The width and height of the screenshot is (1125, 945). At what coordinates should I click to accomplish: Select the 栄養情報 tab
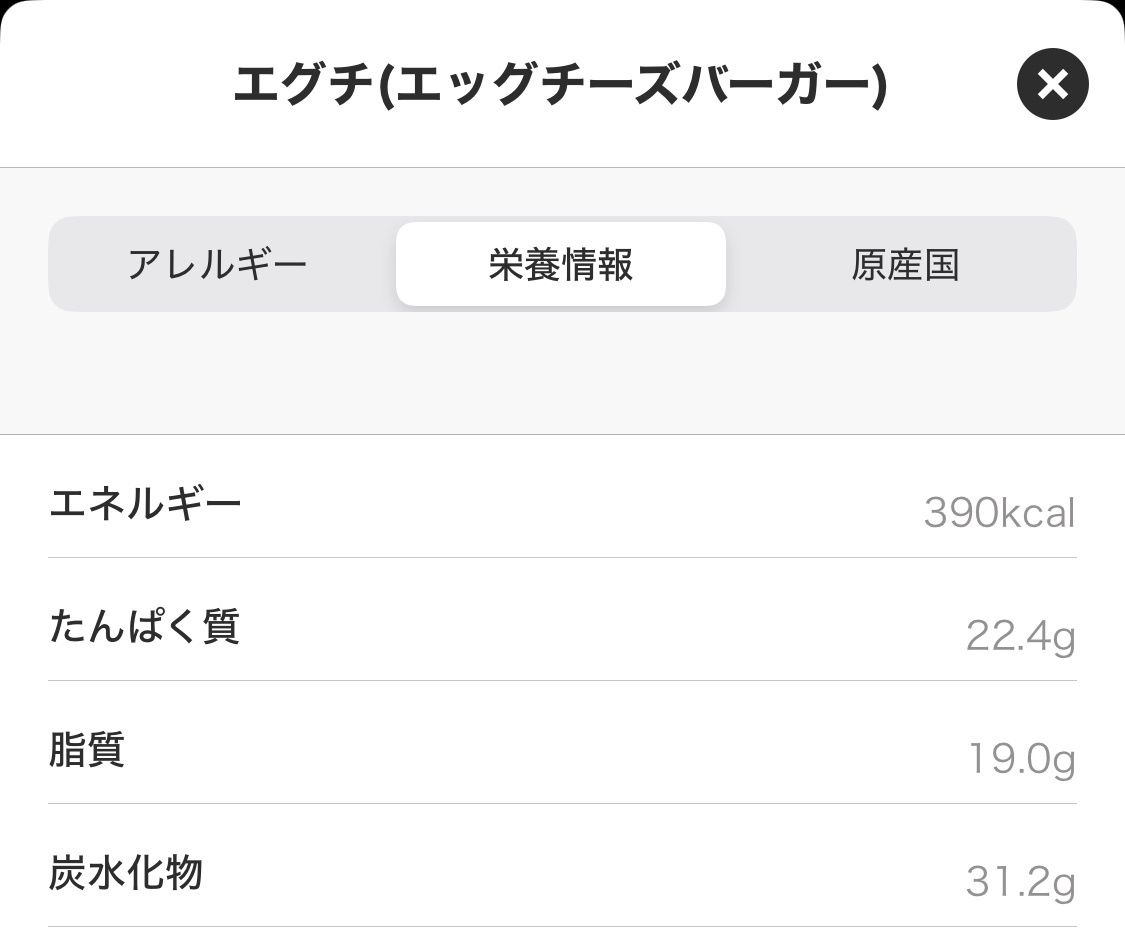560,265
